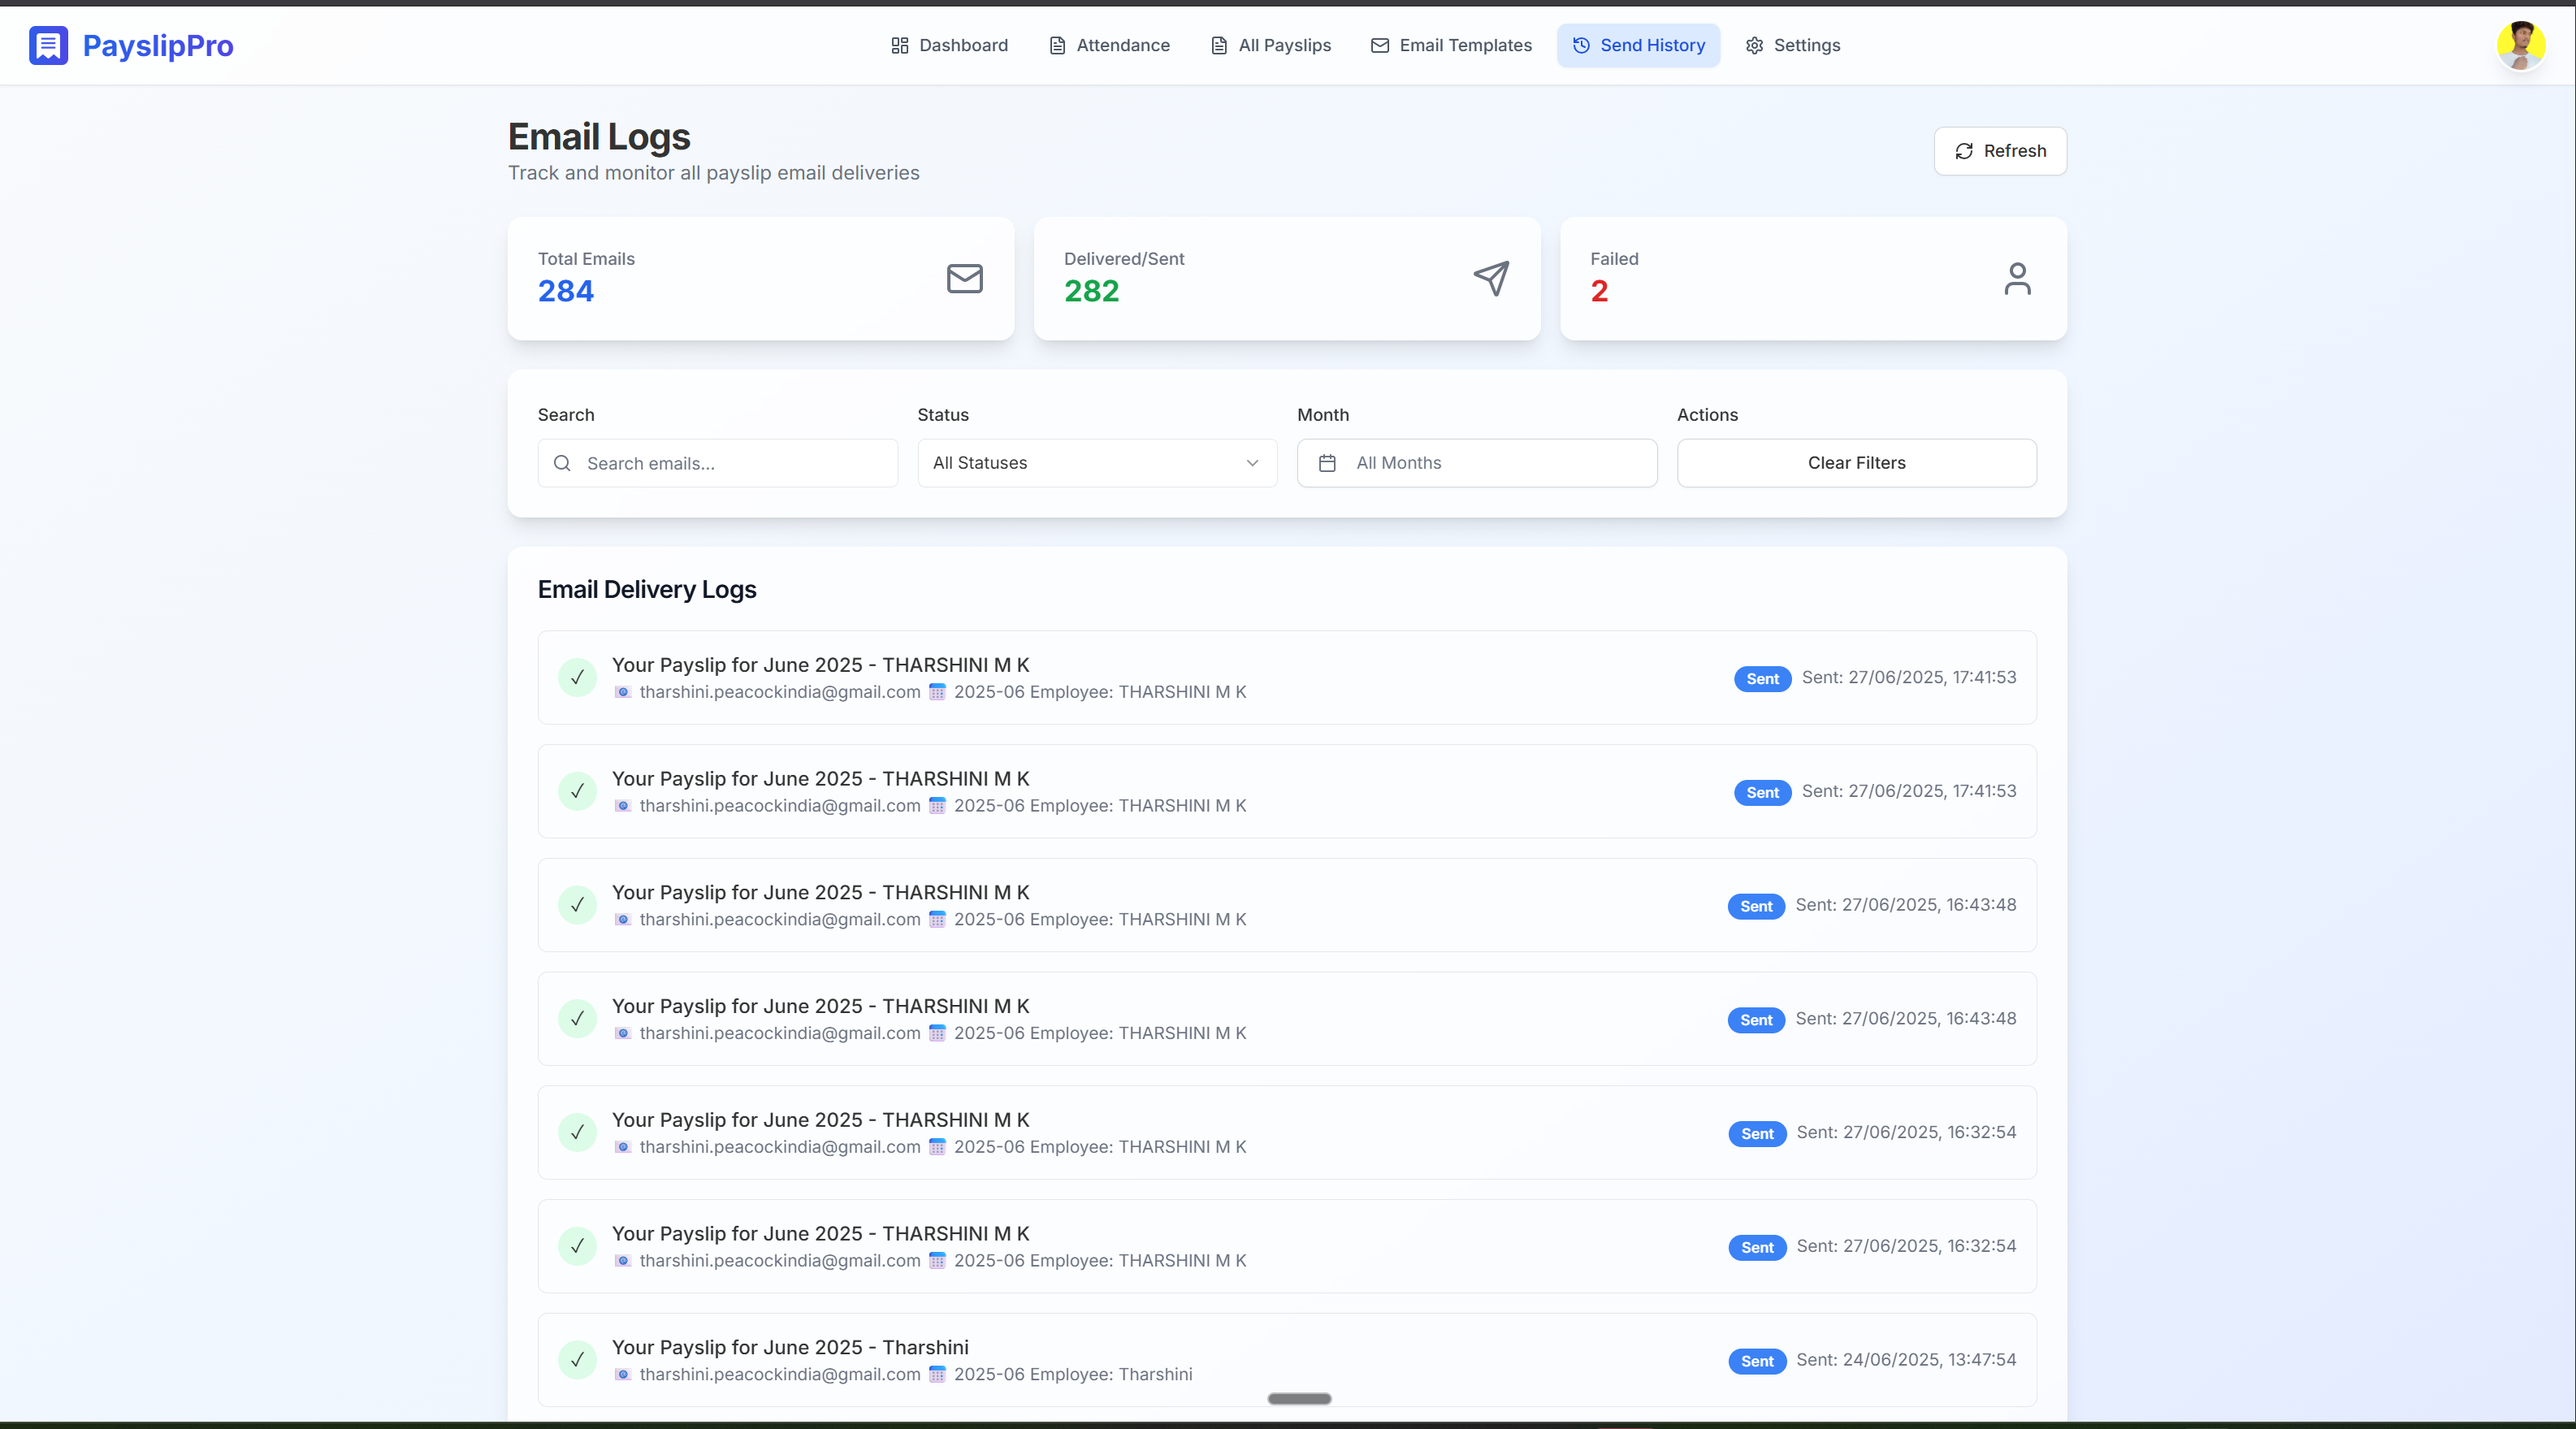Screen dimensions: 2576x1429
Task: Click the paper plane icon in Delivered/Sent card
Action: (x=1490, y=278)
